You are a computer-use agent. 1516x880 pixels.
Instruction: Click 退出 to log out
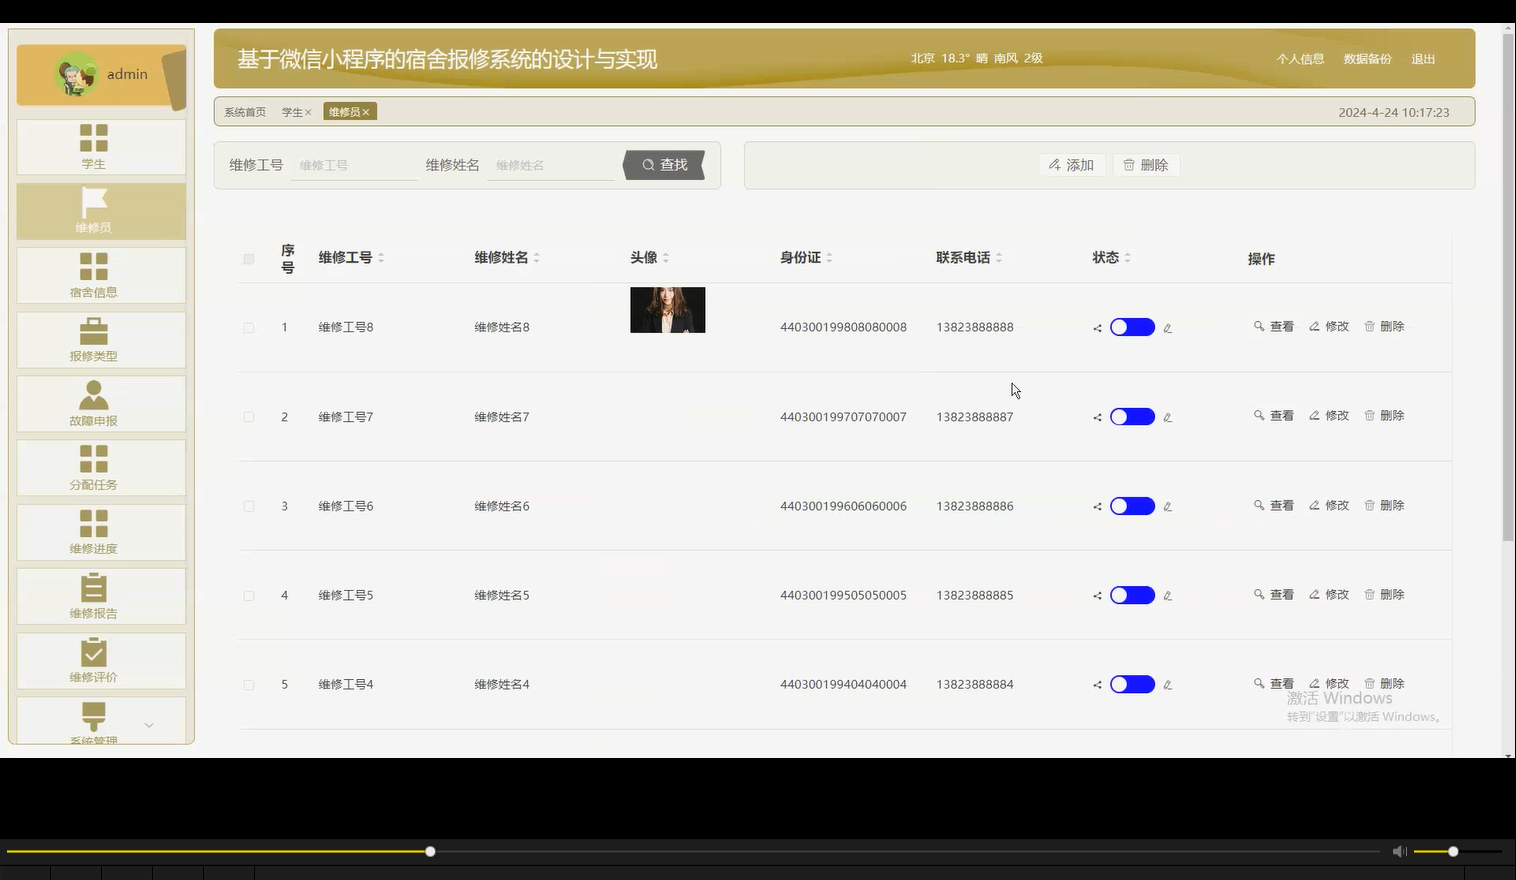(1423, 59)
